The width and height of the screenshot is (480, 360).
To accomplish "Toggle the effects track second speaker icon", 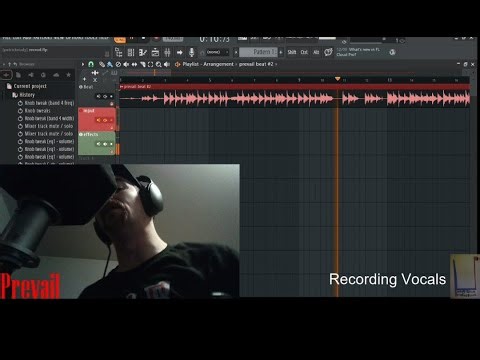I will tap(105, 144).
